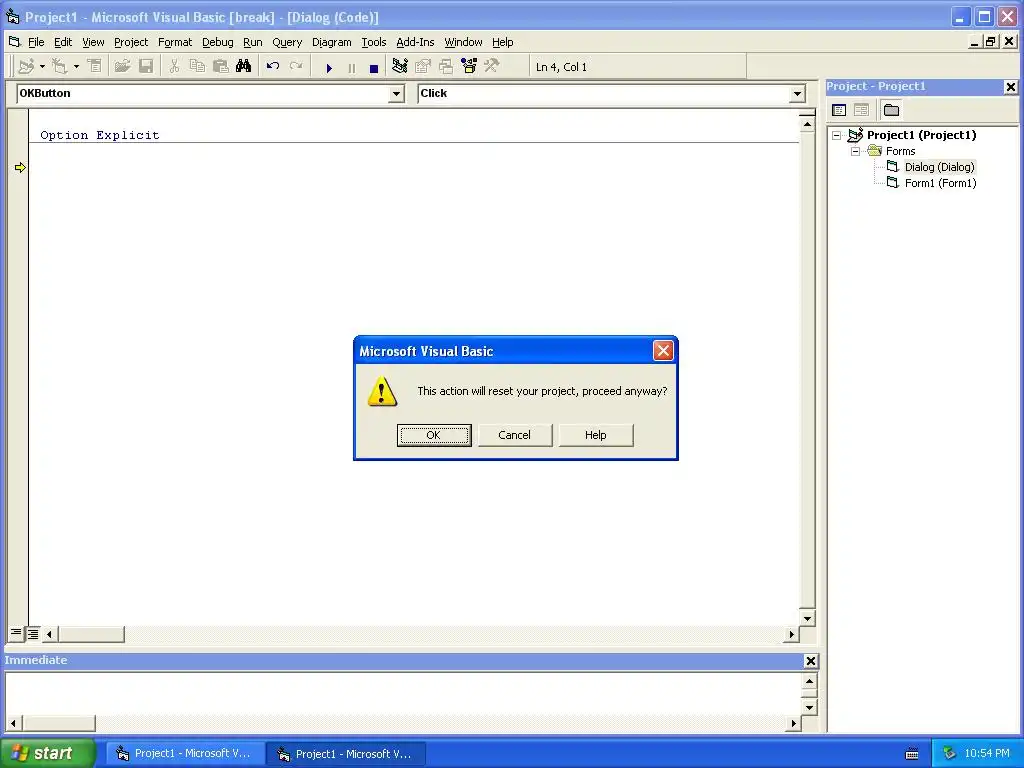1024x768 pixels.
Task: Toggle Folders icon in Project panel
Action: click(891, 110)
